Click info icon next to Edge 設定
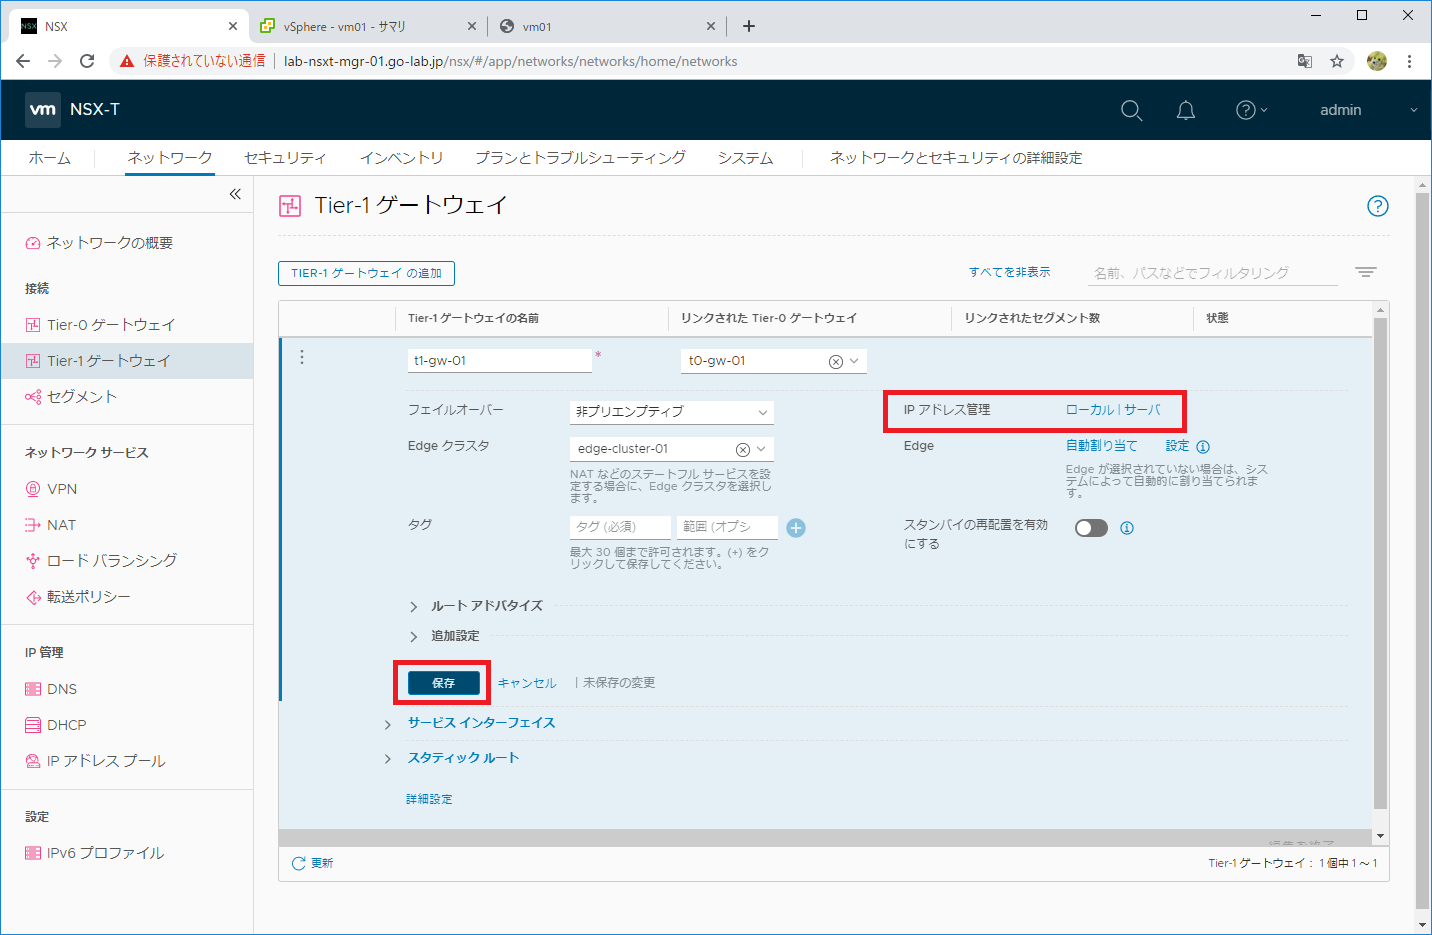 click(1203, 447)
